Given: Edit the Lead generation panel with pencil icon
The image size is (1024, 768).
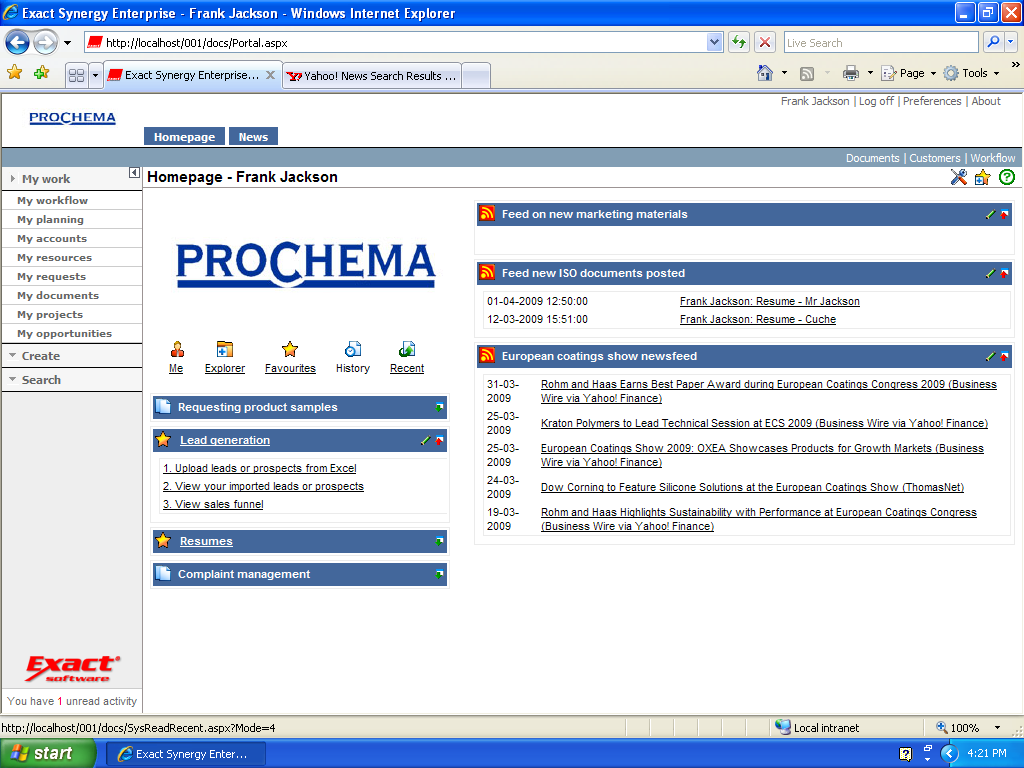Looking at the screenshot, I should [425, 440].
